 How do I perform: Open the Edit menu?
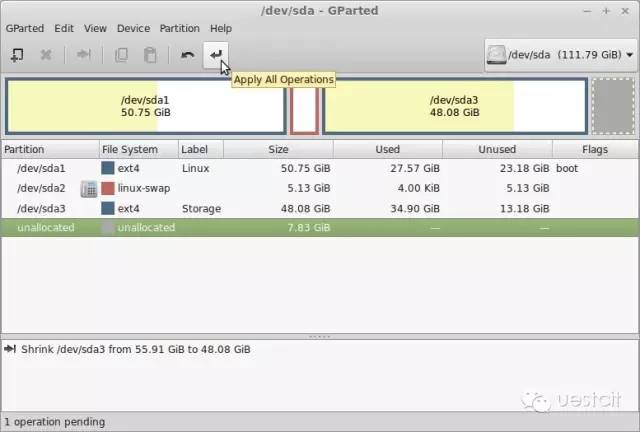click(x=64, y=29)
